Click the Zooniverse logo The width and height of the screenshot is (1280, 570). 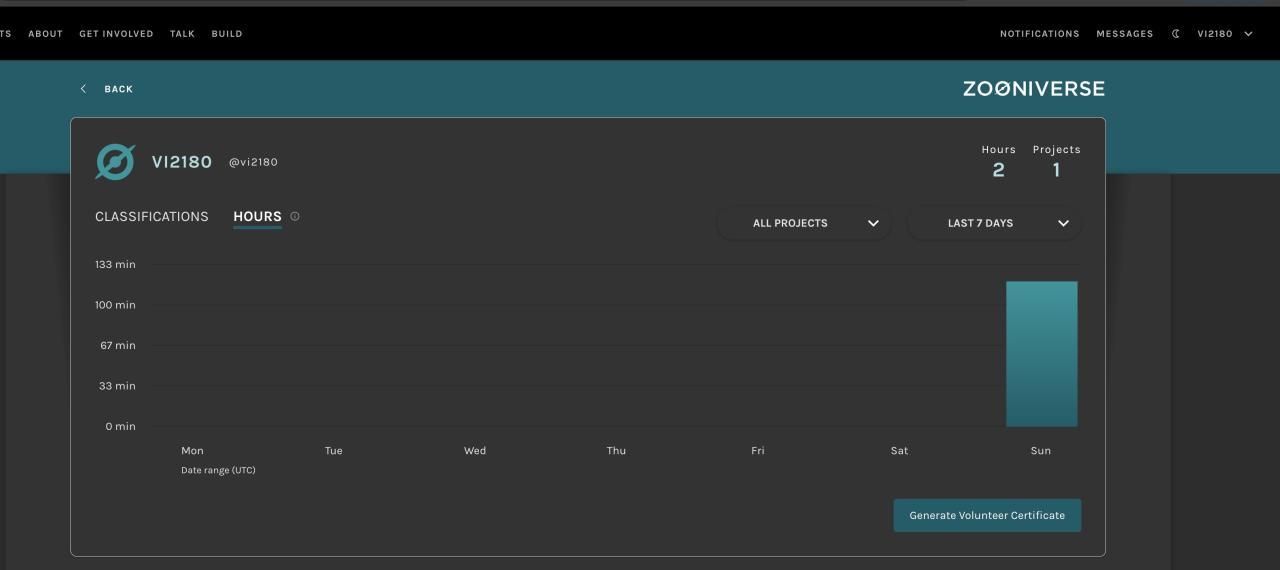[1034, 89]
